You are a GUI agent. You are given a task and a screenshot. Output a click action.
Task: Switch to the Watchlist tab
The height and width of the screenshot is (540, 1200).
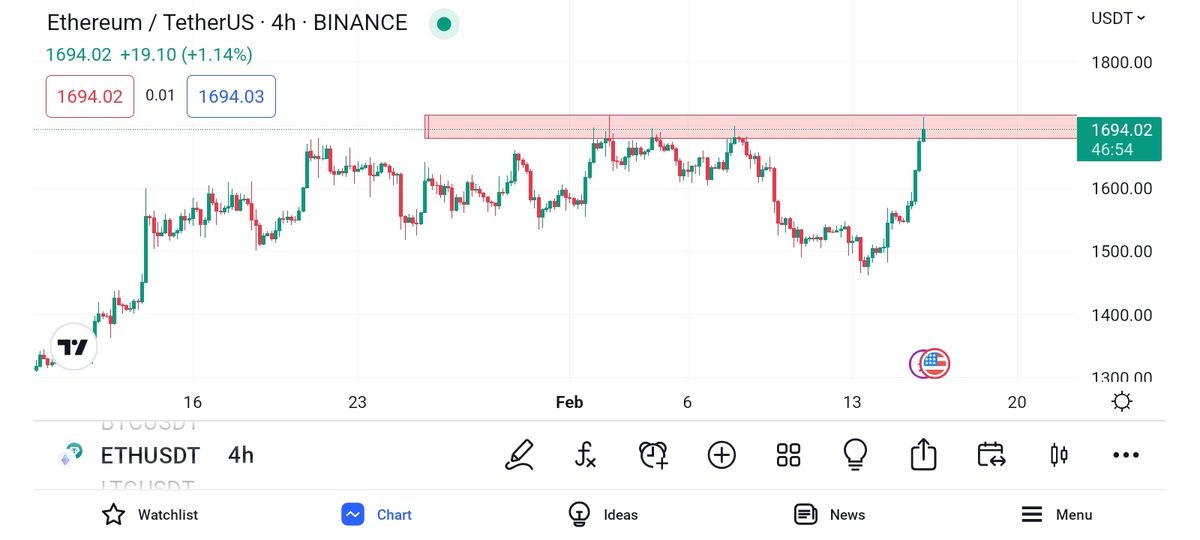click(x=150, y=514)
